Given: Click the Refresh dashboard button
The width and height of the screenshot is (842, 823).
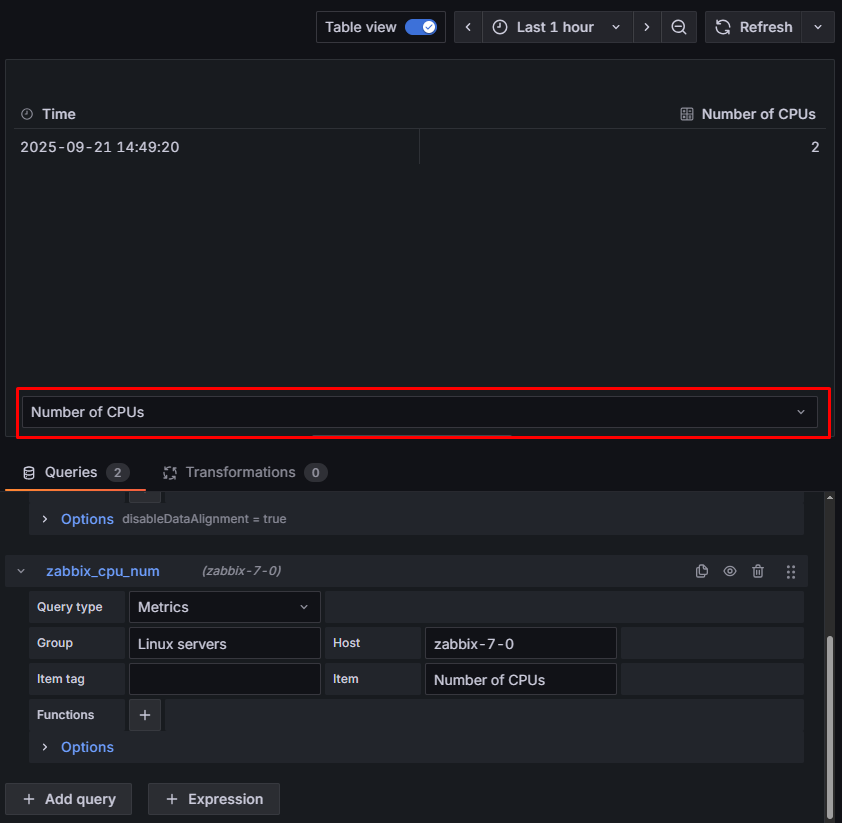Looking at the screenshot, I should [755, 27].
